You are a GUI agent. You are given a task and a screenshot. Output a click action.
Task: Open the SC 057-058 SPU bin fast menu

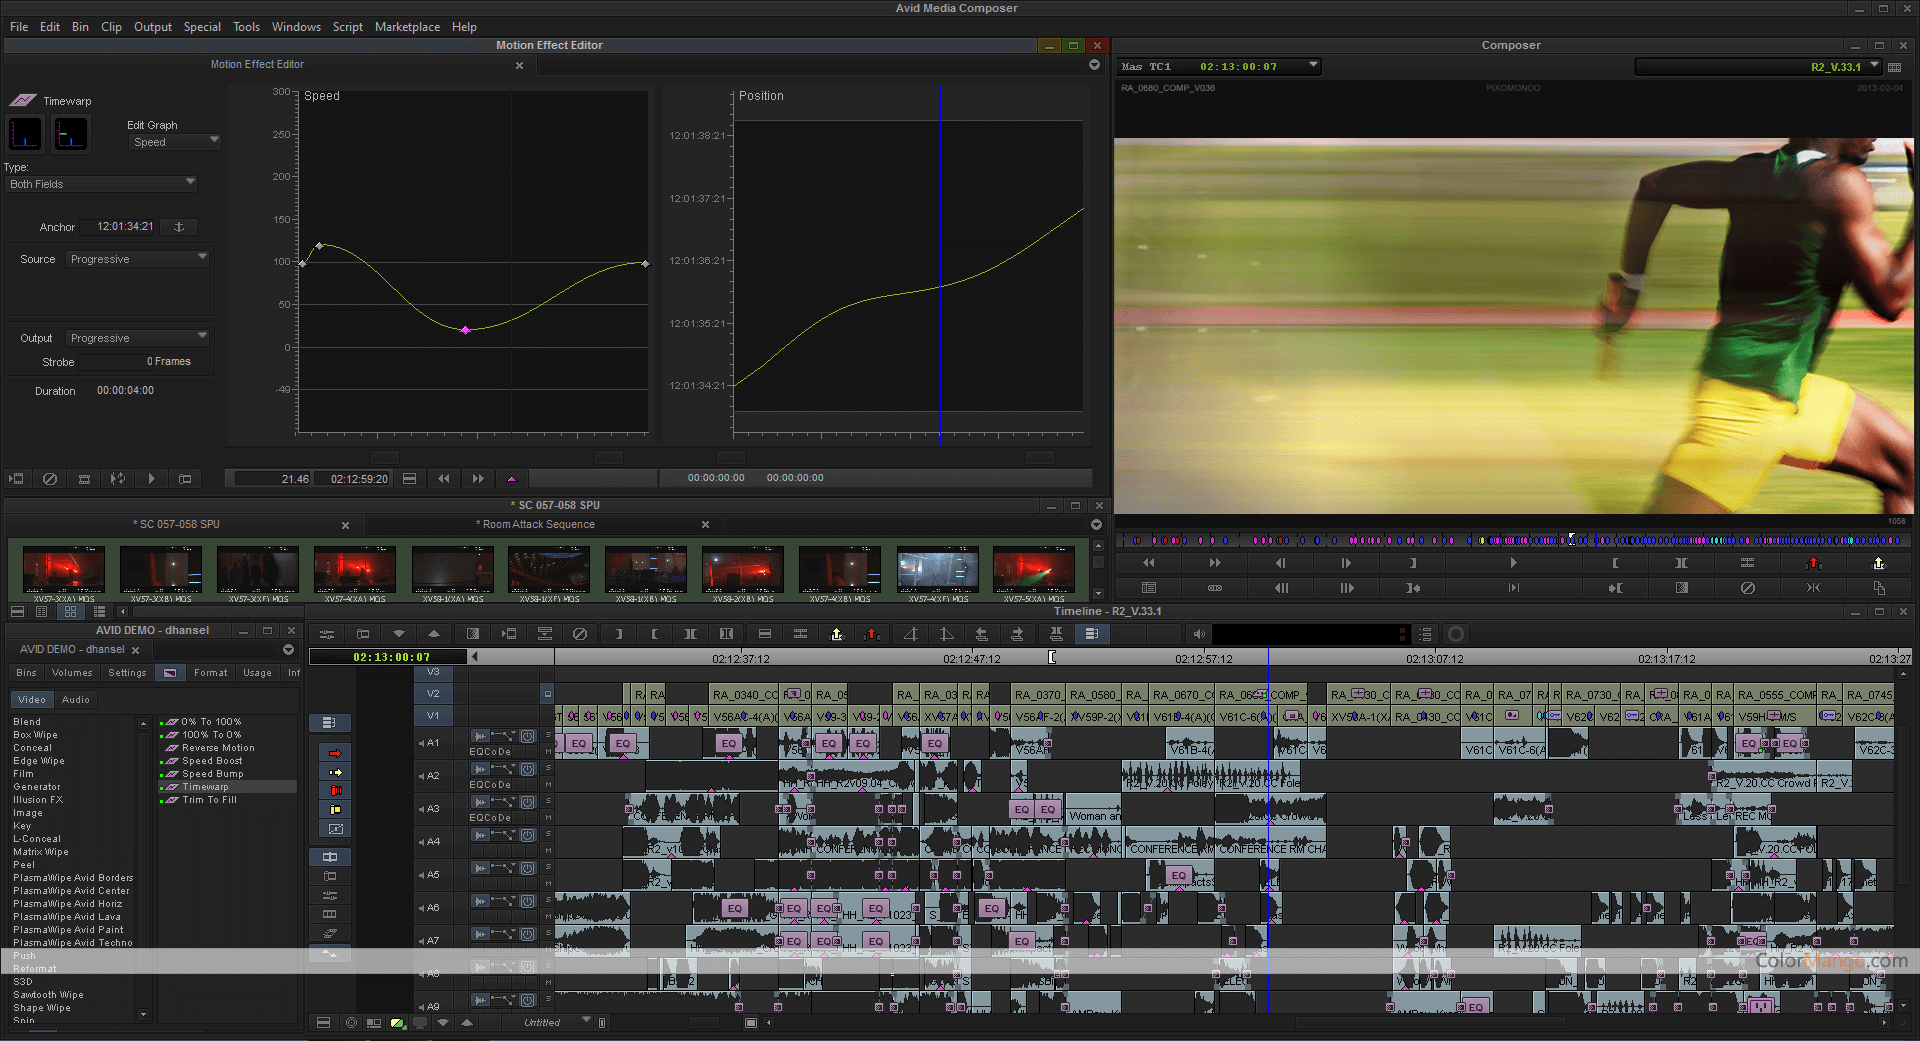point(1096,525)
